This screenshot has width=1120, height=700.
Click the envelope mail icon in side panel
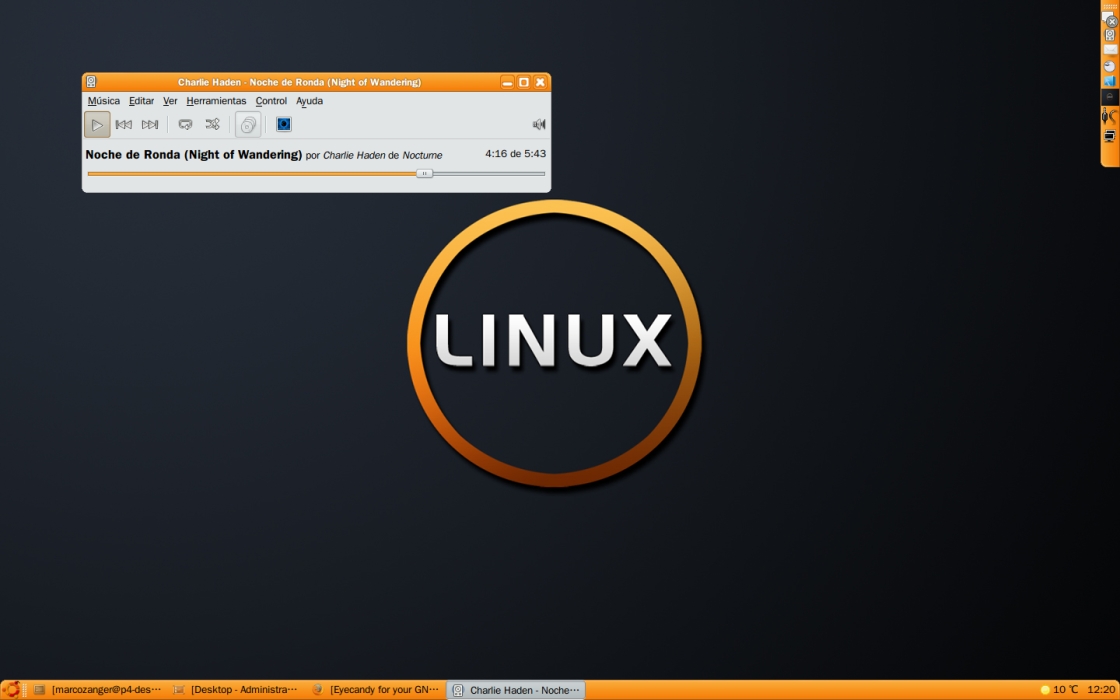click(x=1110, y=50)
